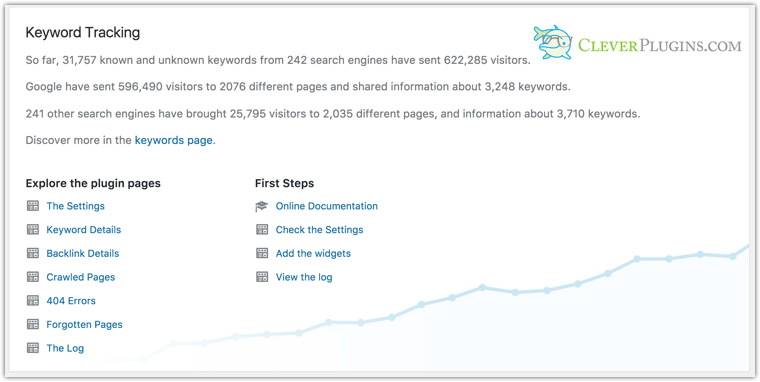Open Backlink Details link
This screenshot has width=760, height=382.
(x=83, y=254)
